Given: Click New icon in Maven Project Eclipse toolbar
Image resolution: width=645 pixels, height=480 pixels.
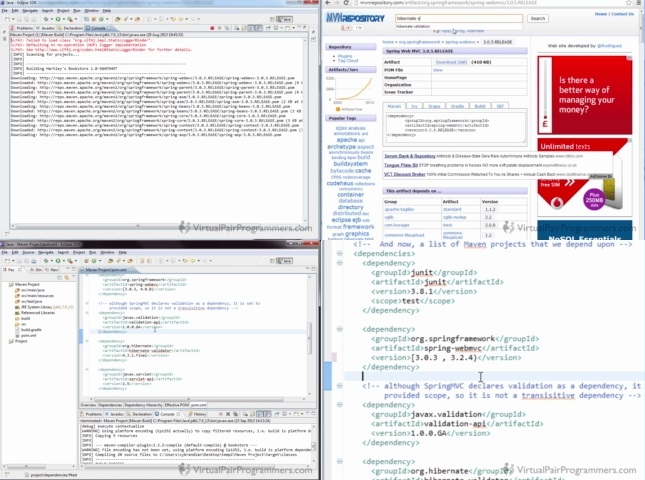Looking at the screenshot, I should (7, 261).
